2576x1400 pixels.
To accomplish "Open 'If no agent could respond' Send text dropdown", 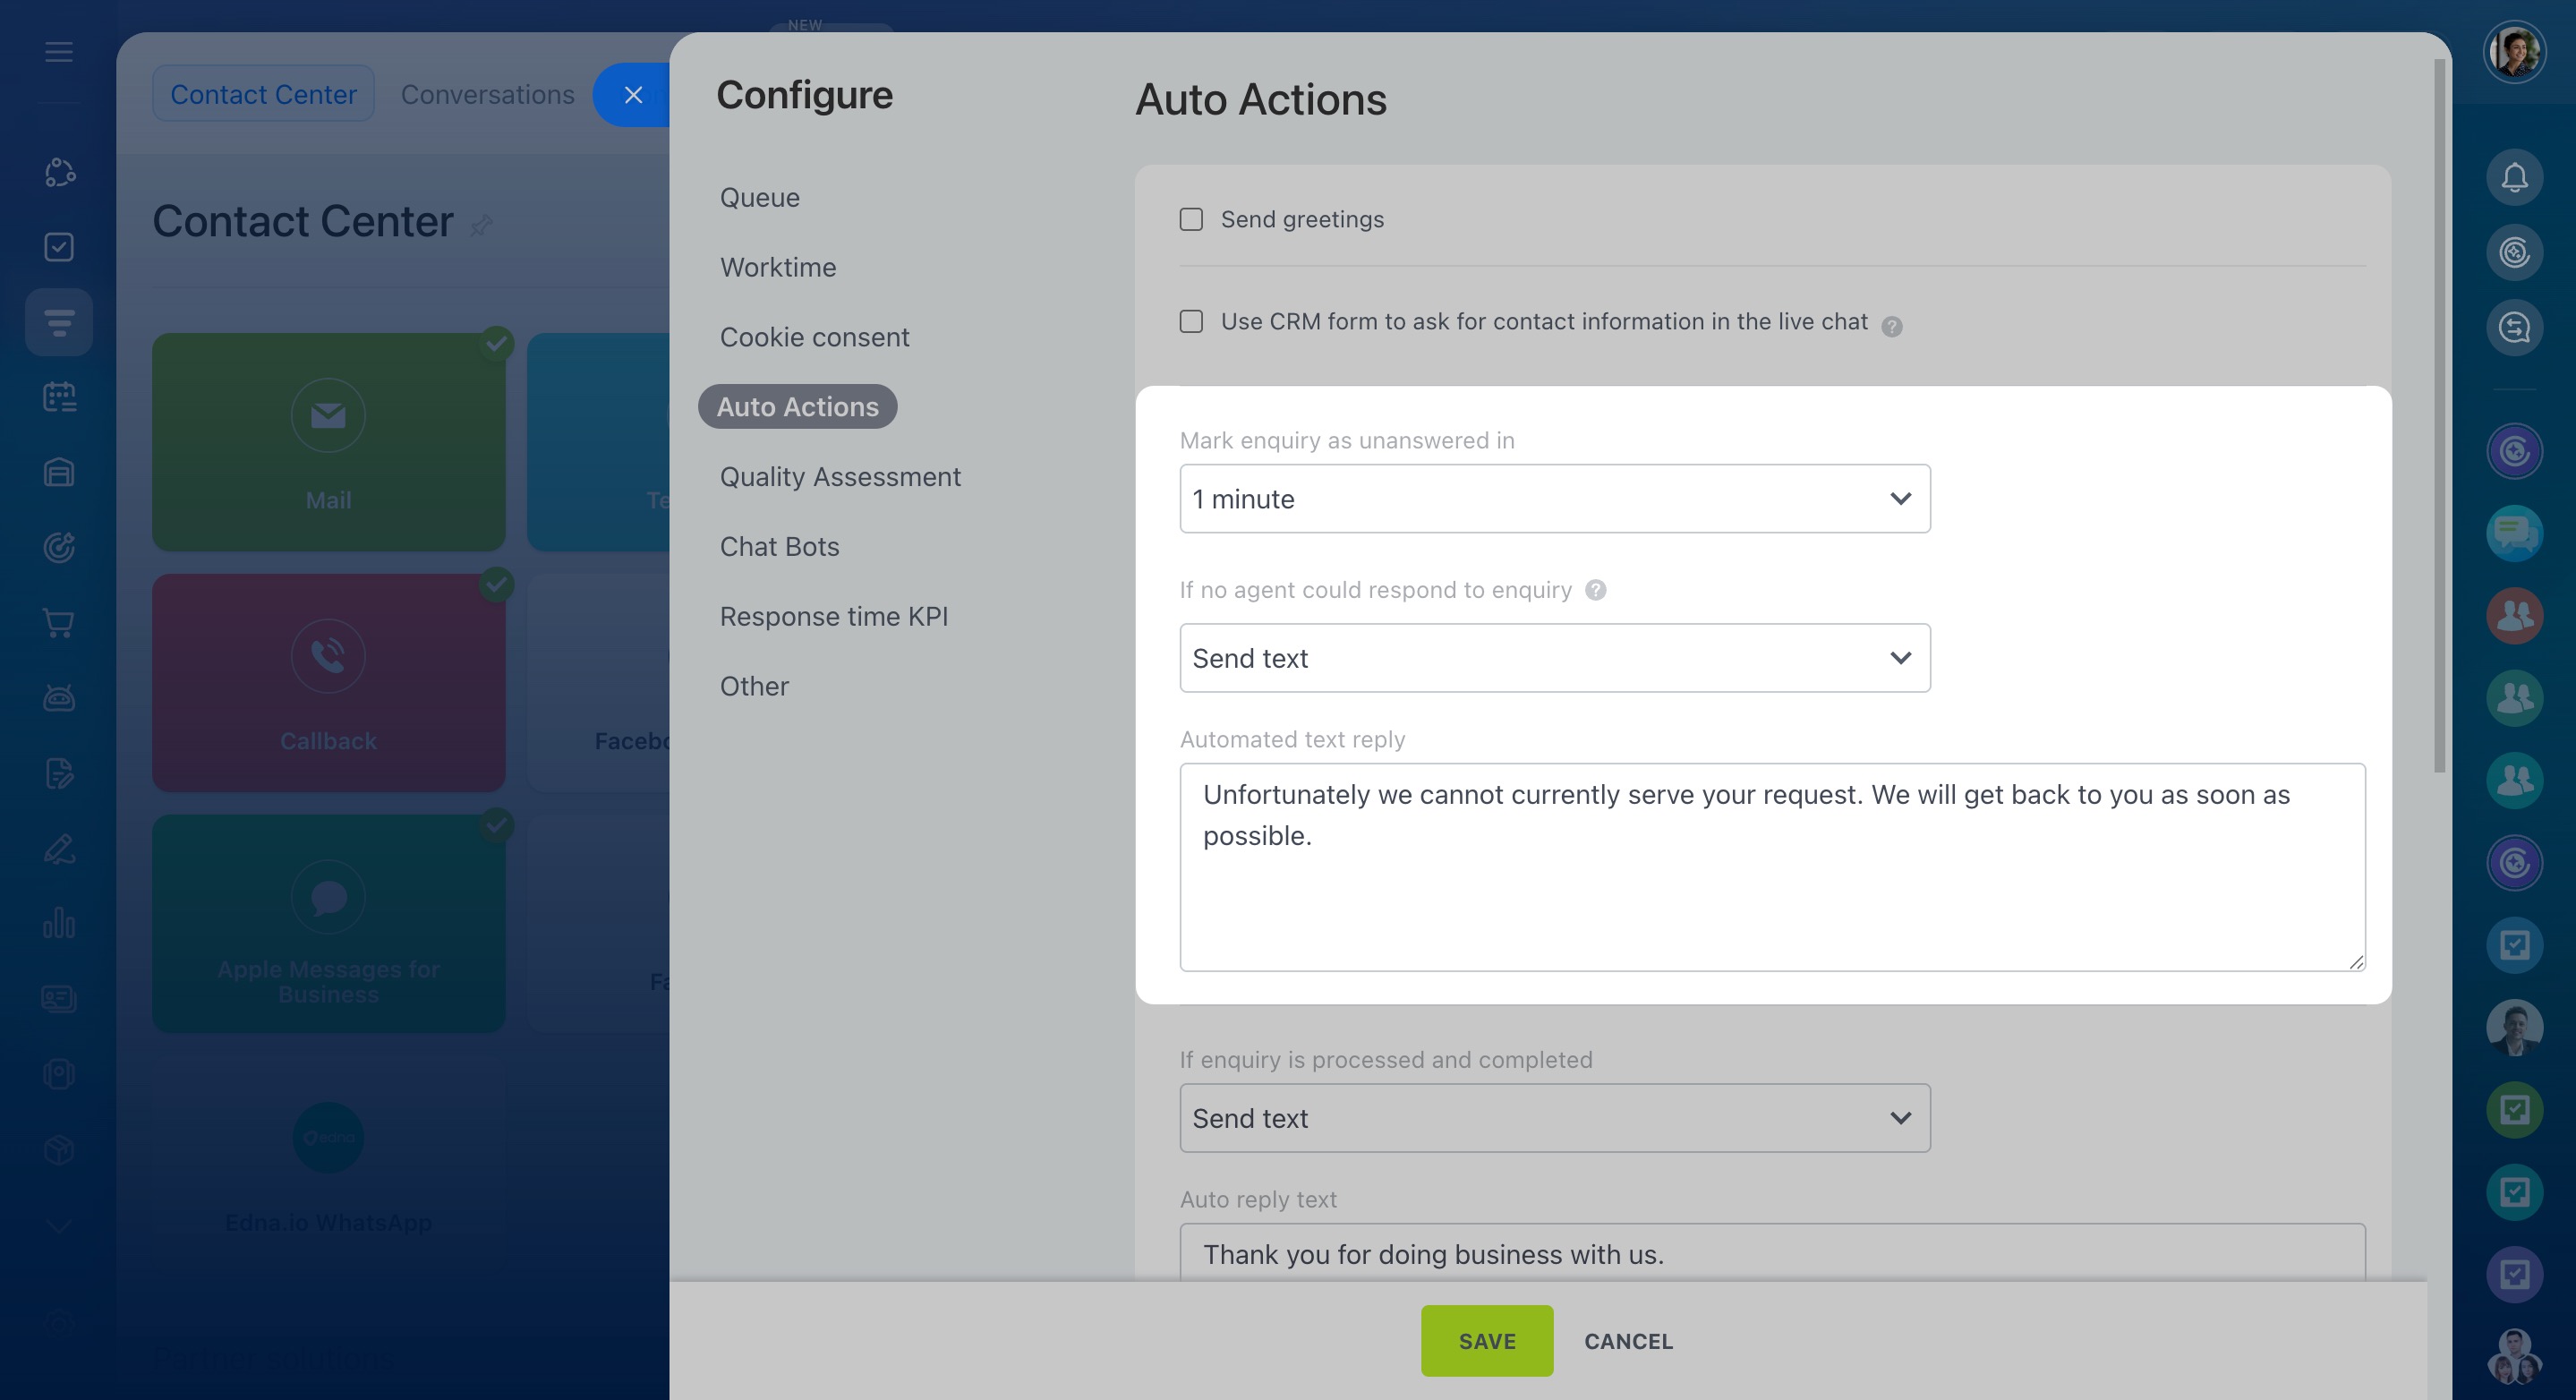I will pyautogui.click(x=1555, y=658).
